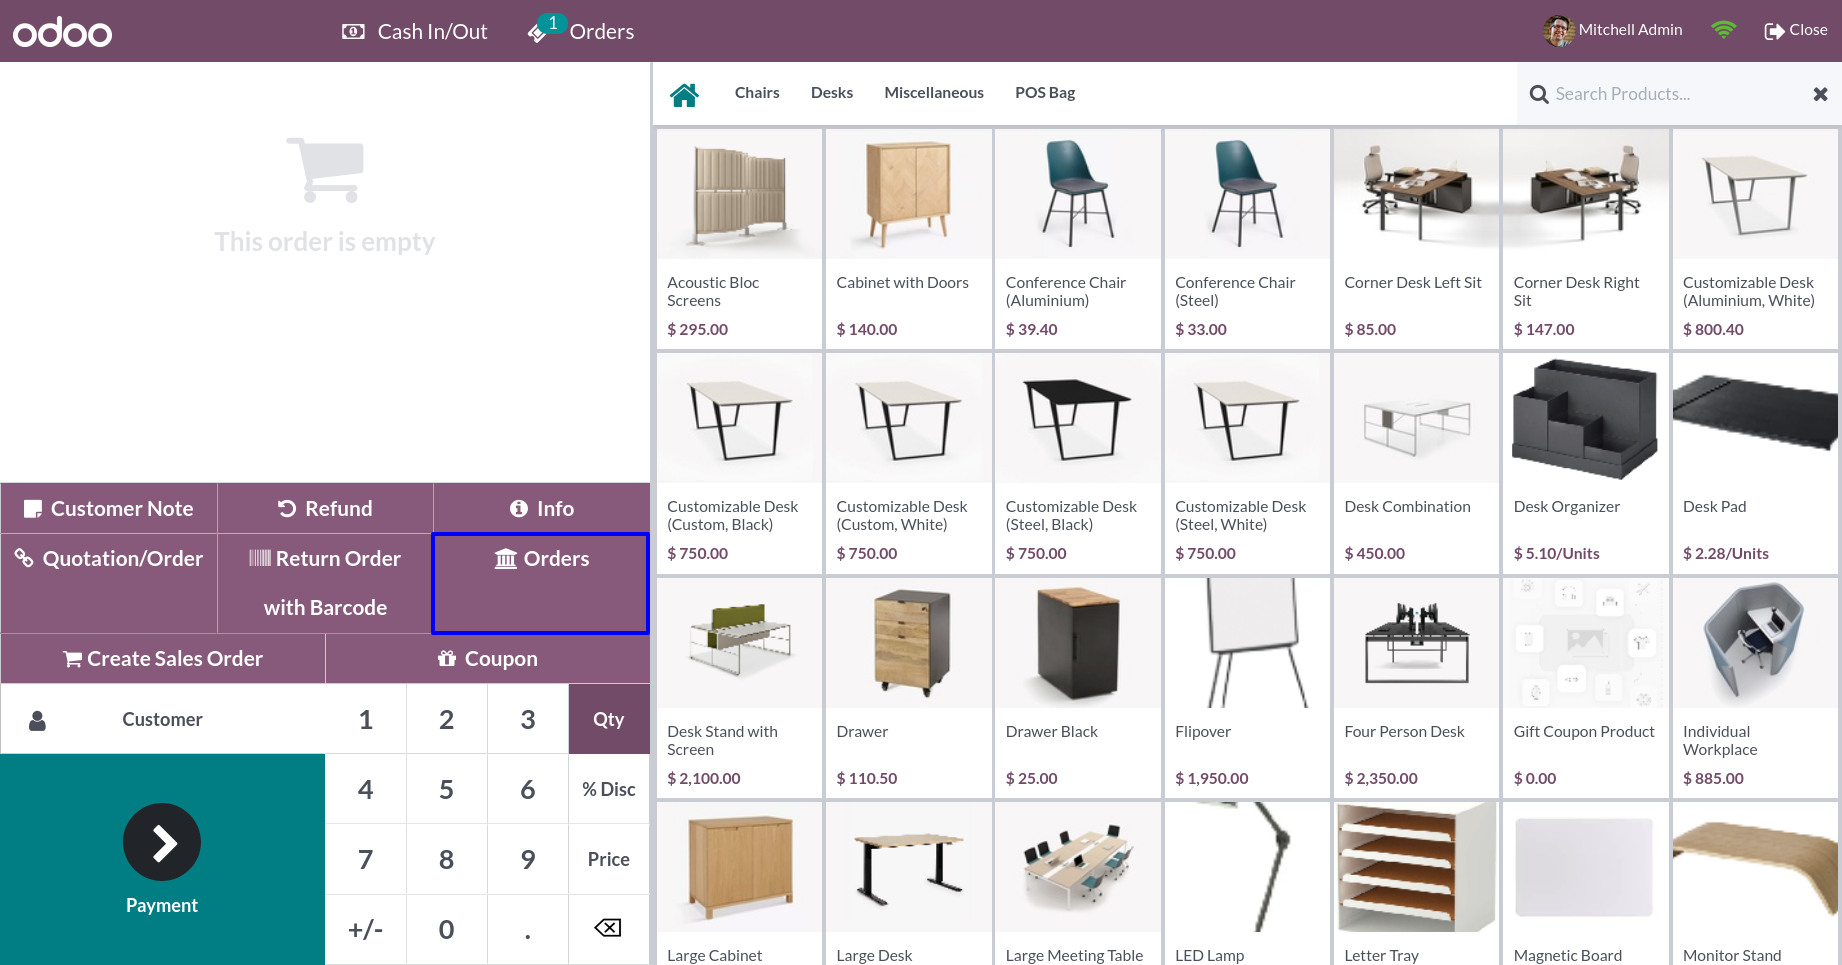Image resolution: width=1842 pixels, height=965 pixels.
Task: Close the Point of Sale session
Action: (x=1796, y=30)
